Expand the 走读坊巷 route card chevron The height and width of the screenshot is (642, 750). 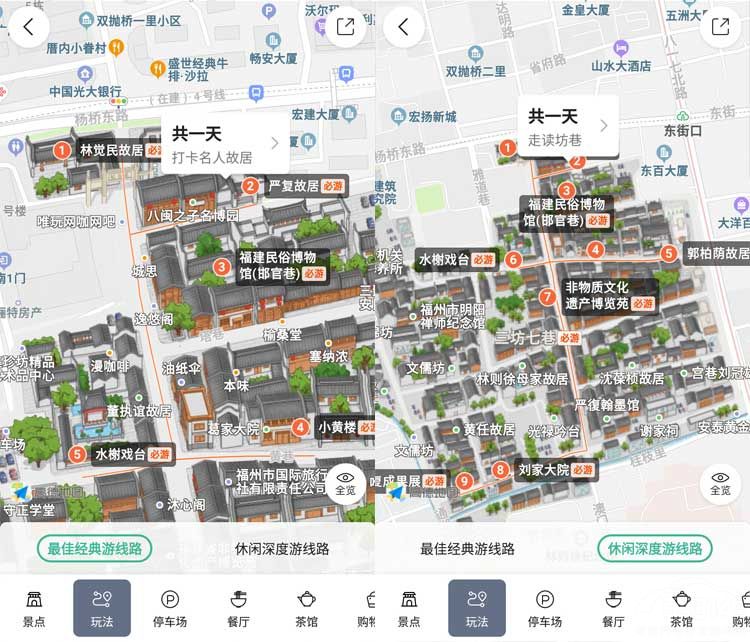(603, 126)
